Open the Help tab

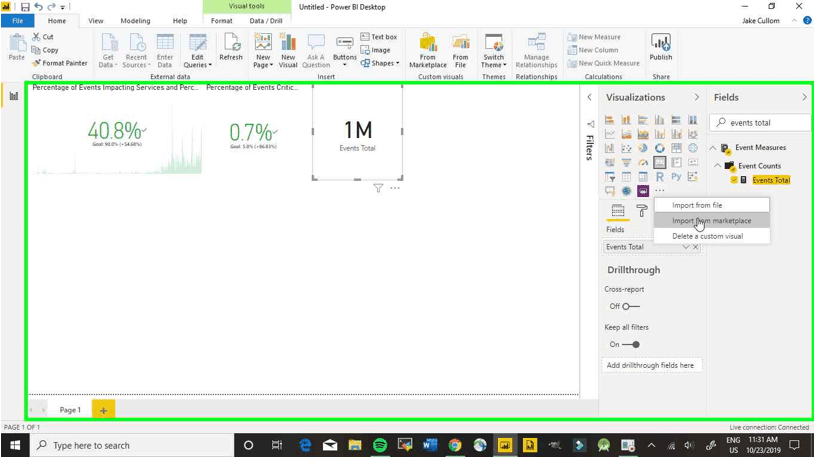[x=180, y=21]
